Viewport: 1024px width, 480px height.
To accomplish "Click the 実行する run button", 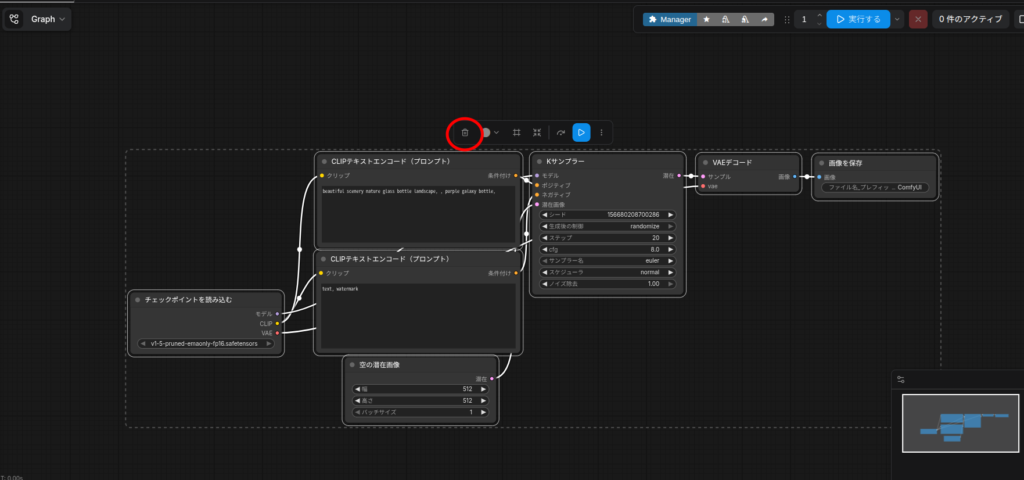I will coord(858,19).
